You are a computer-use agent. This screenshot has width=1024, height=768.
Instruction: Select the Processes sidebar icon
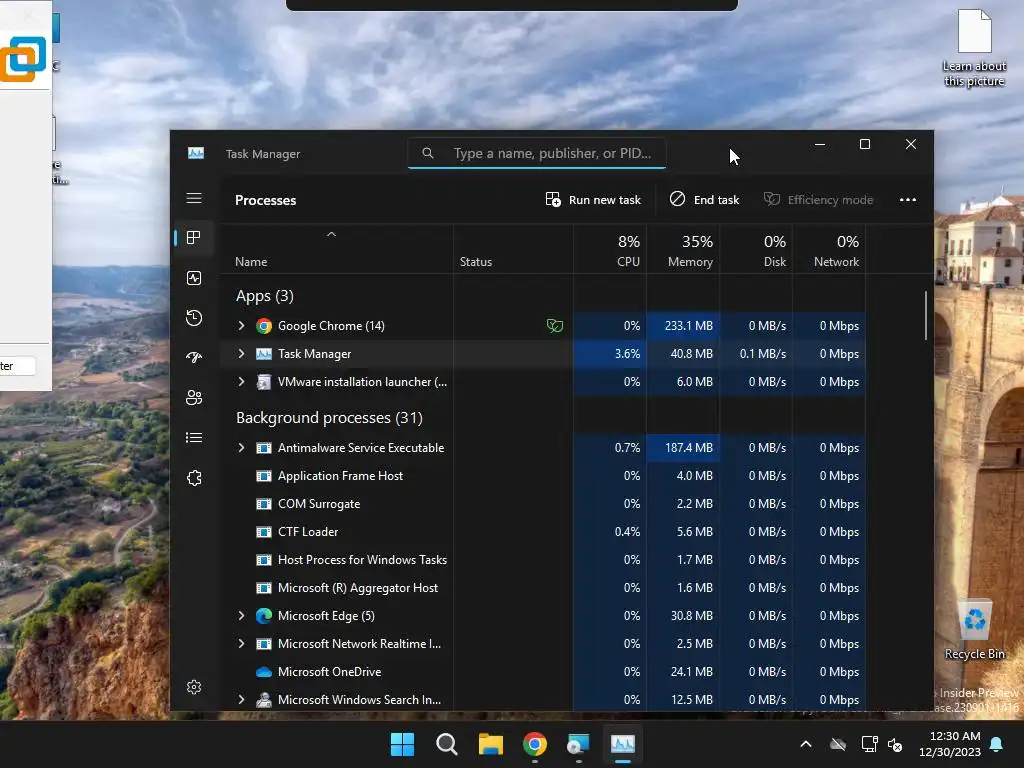(x=194, y=238)
